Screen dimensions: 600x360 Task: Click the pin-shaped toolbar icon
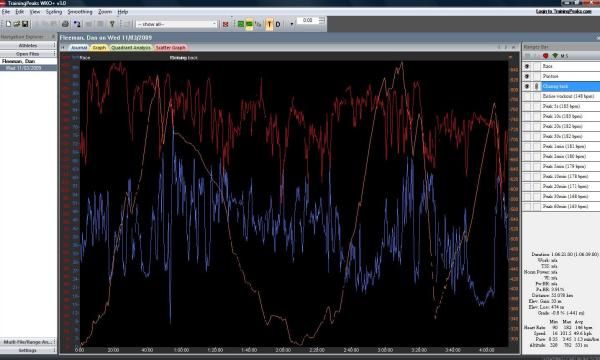click(112, 24)
